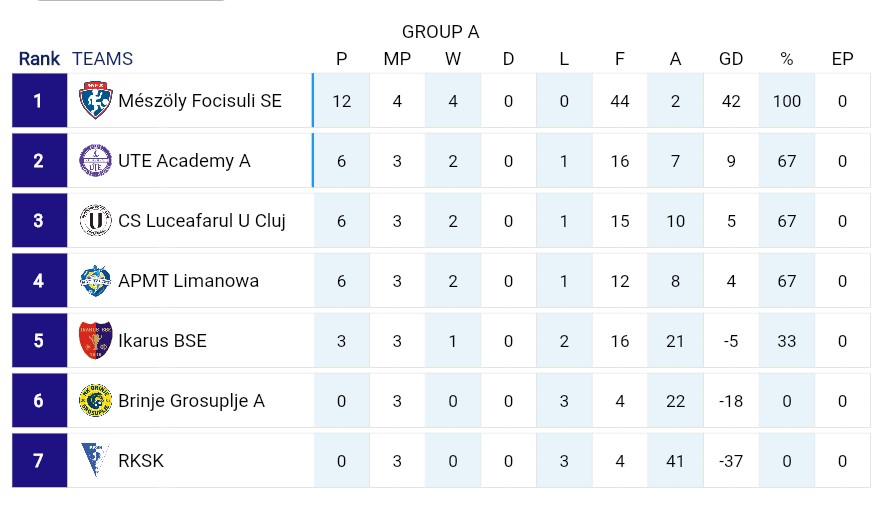882x507 pixels.
Task: Sort table by the Rank header
Action: coord(39,59)
